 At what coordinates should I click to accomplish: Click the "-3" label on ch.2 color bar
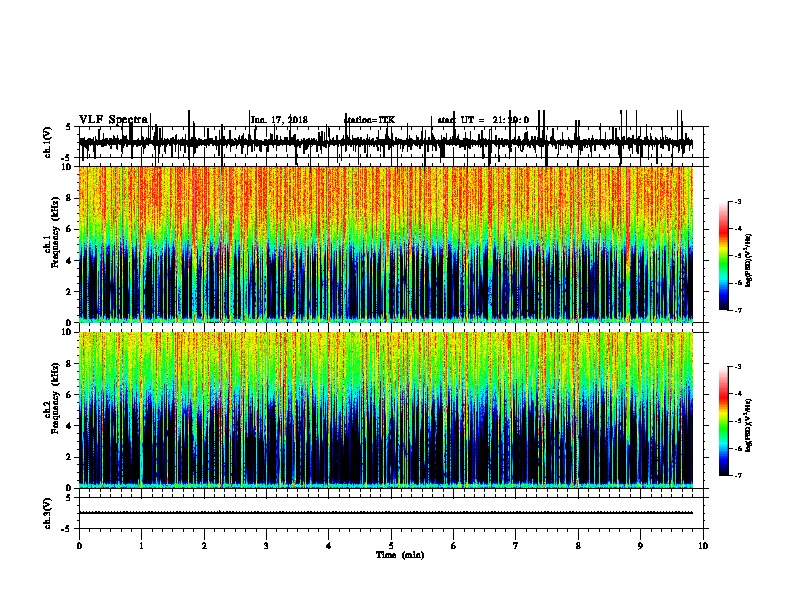pyautogui.click(x=738, y=367)
